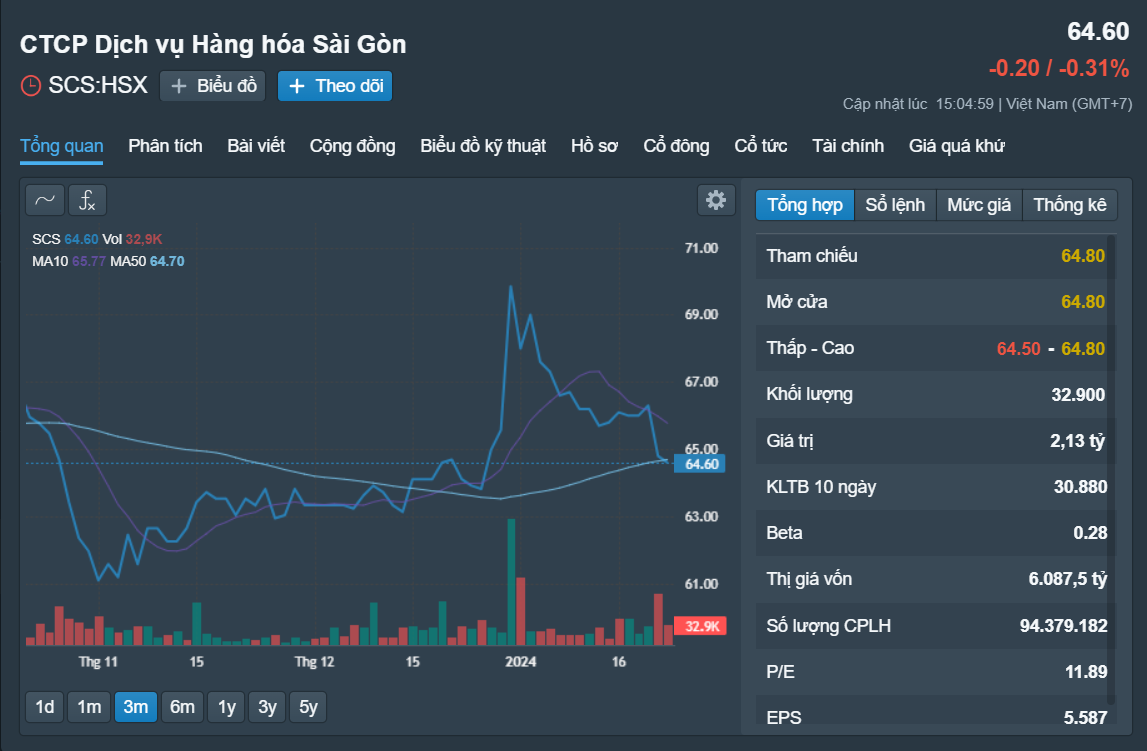Click the Giá trị value 2,13 tỷ
The height and width of the screenshot is (751, 1147).
click(1078, 441)
